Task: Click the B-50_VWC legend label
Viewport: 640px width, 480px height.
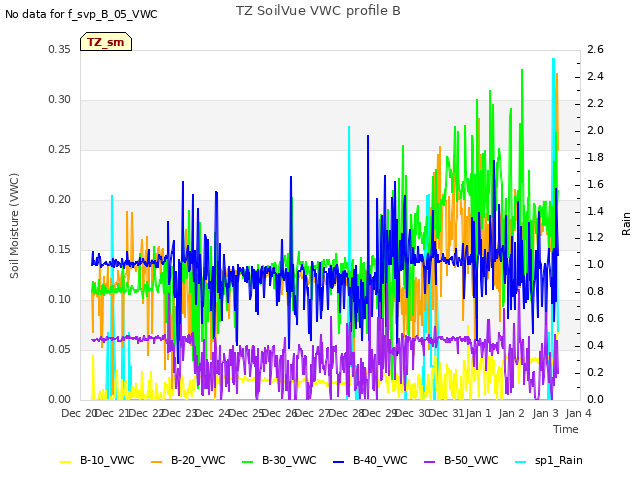Action: tap(471, 460)
